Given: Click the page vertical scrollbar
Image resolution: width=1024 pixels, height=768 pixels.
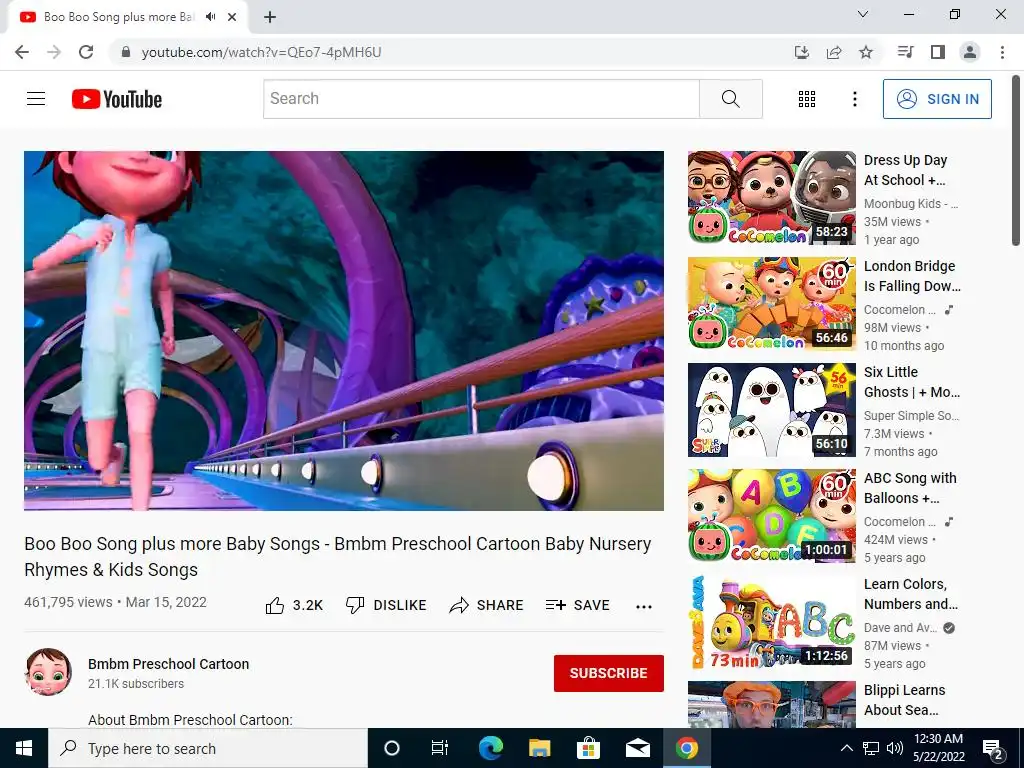Looking at the screenshot, I should (x=1017, y=161).
